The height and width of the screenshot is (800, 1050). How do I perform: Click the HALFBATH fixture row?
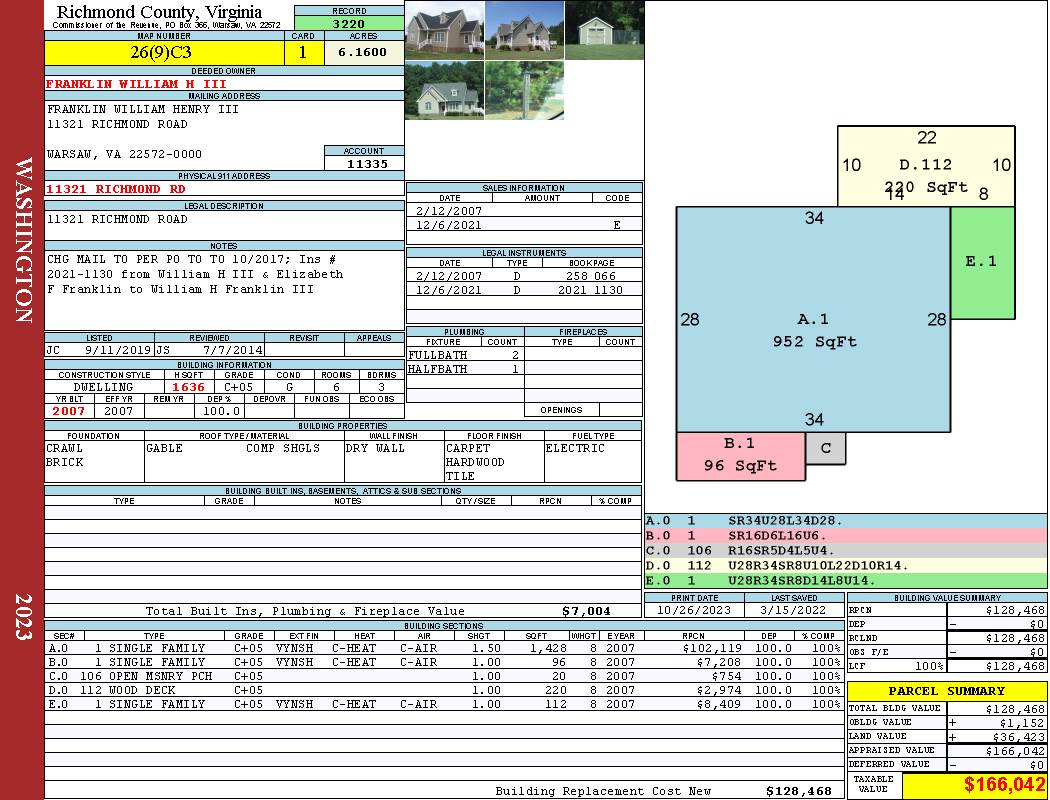tap(465, 369)
